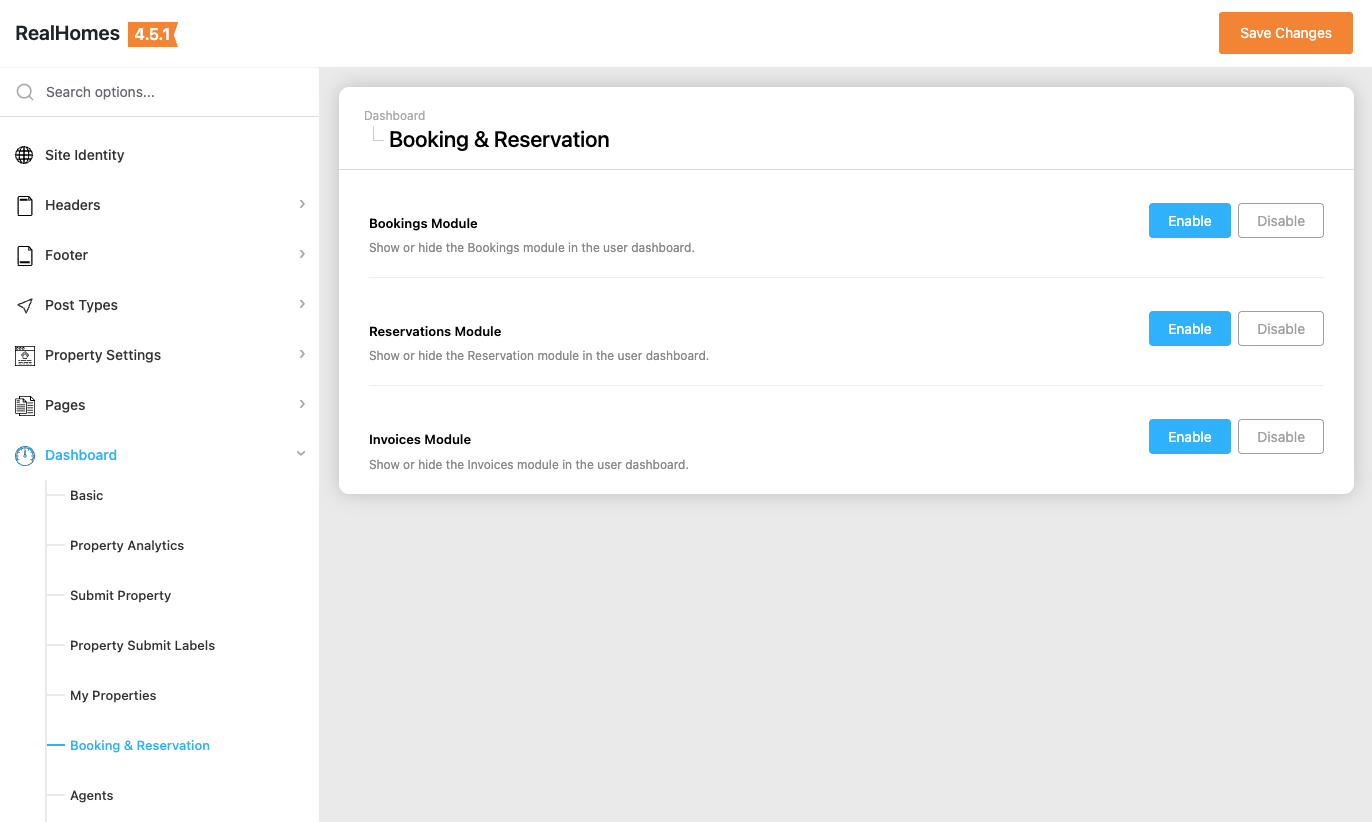Click the Dashboard gauge icon
Viewport: 1372px width, 822px height.
pyautogui.click(x=25, y=455)
